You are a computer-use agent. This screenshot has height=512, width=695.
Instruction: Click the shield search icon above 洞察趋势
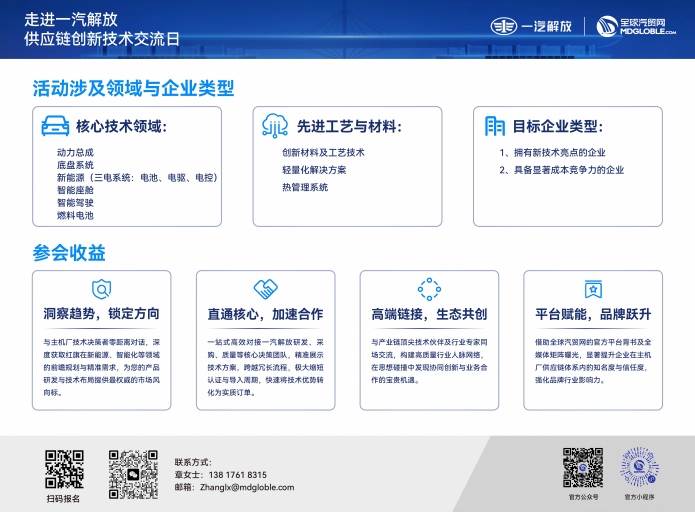pos(102,289)
